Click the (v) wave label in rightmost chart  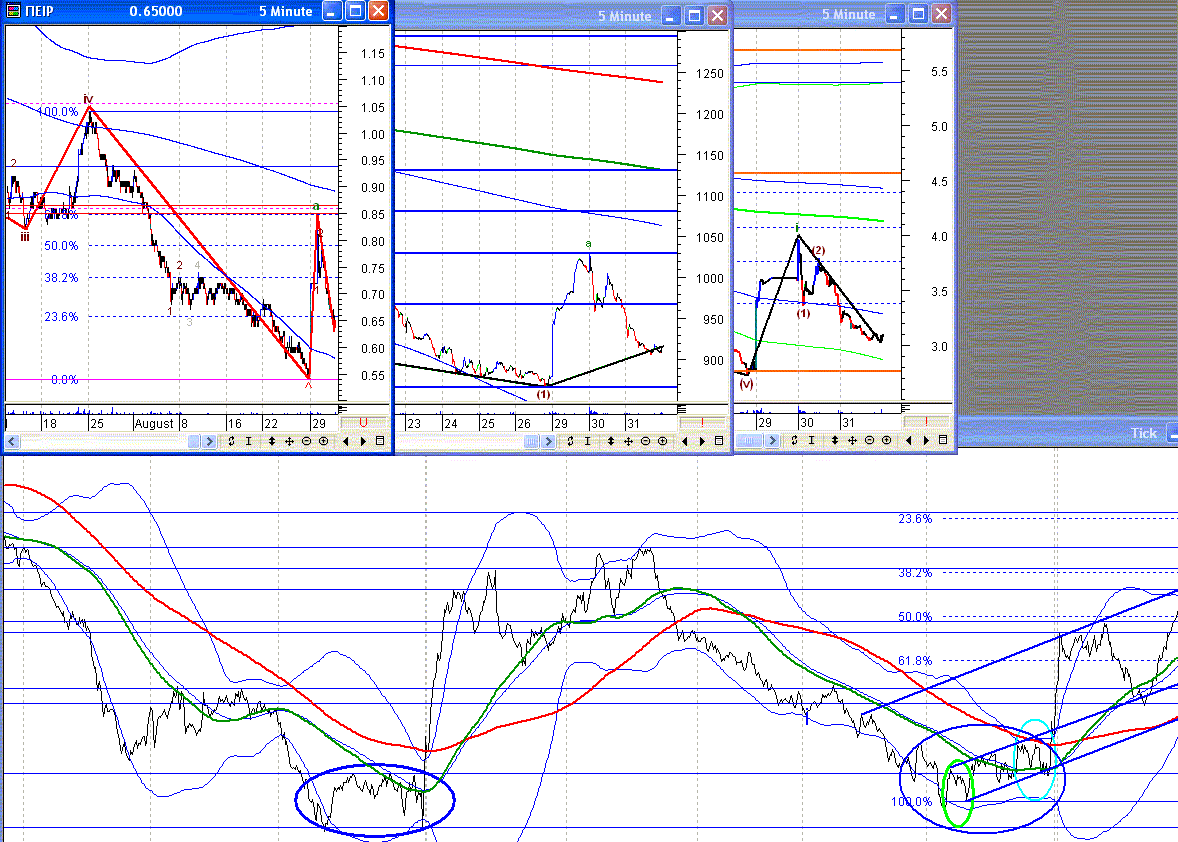tap(746, 384)
